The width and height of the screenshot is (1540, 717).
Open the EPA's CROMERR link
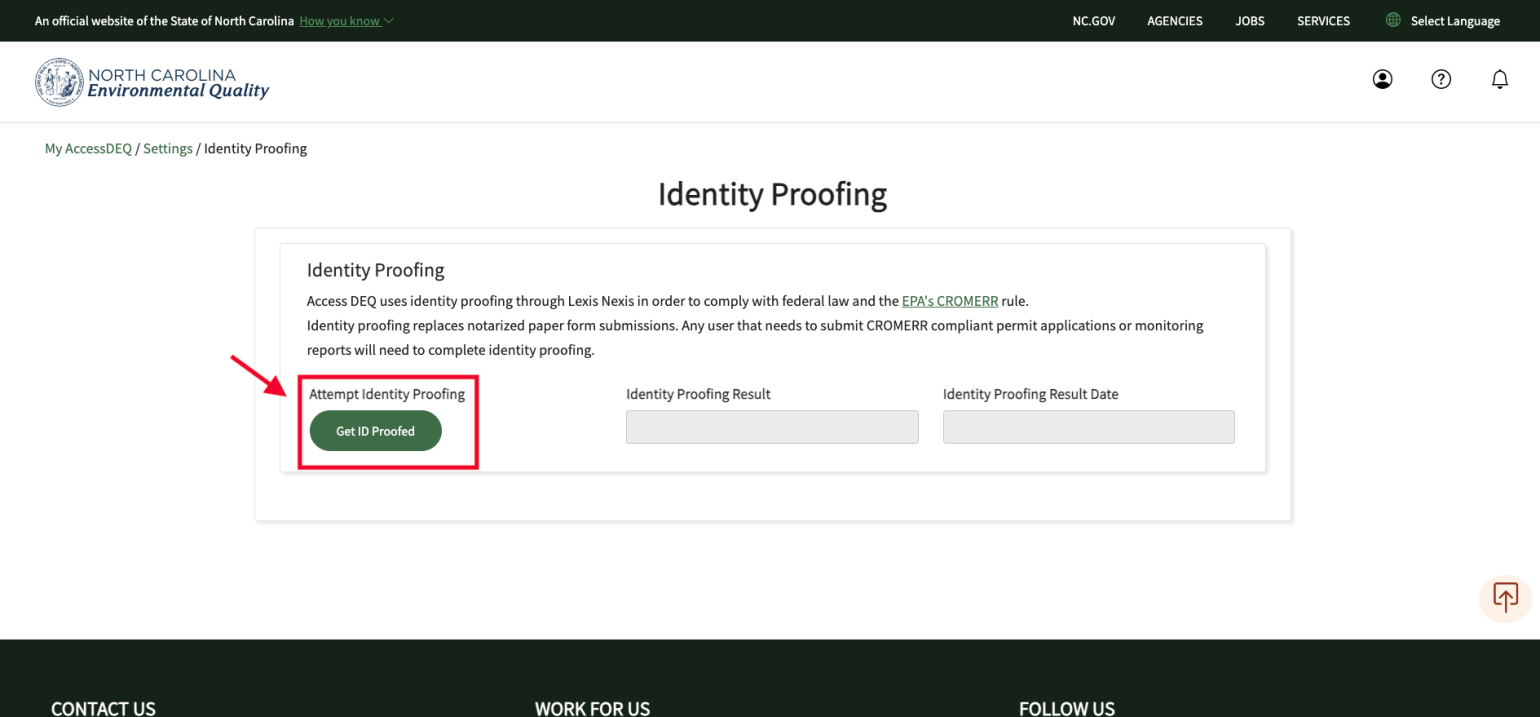click(949, 300)
